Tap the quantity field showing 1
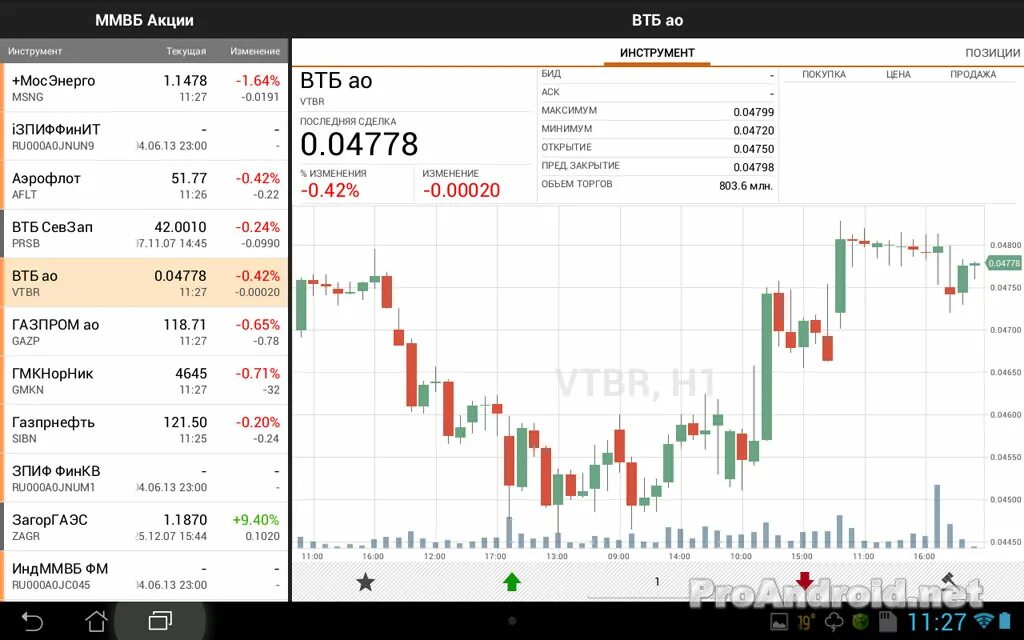This screenshot has width=1024, height=640. pos(657,582)
